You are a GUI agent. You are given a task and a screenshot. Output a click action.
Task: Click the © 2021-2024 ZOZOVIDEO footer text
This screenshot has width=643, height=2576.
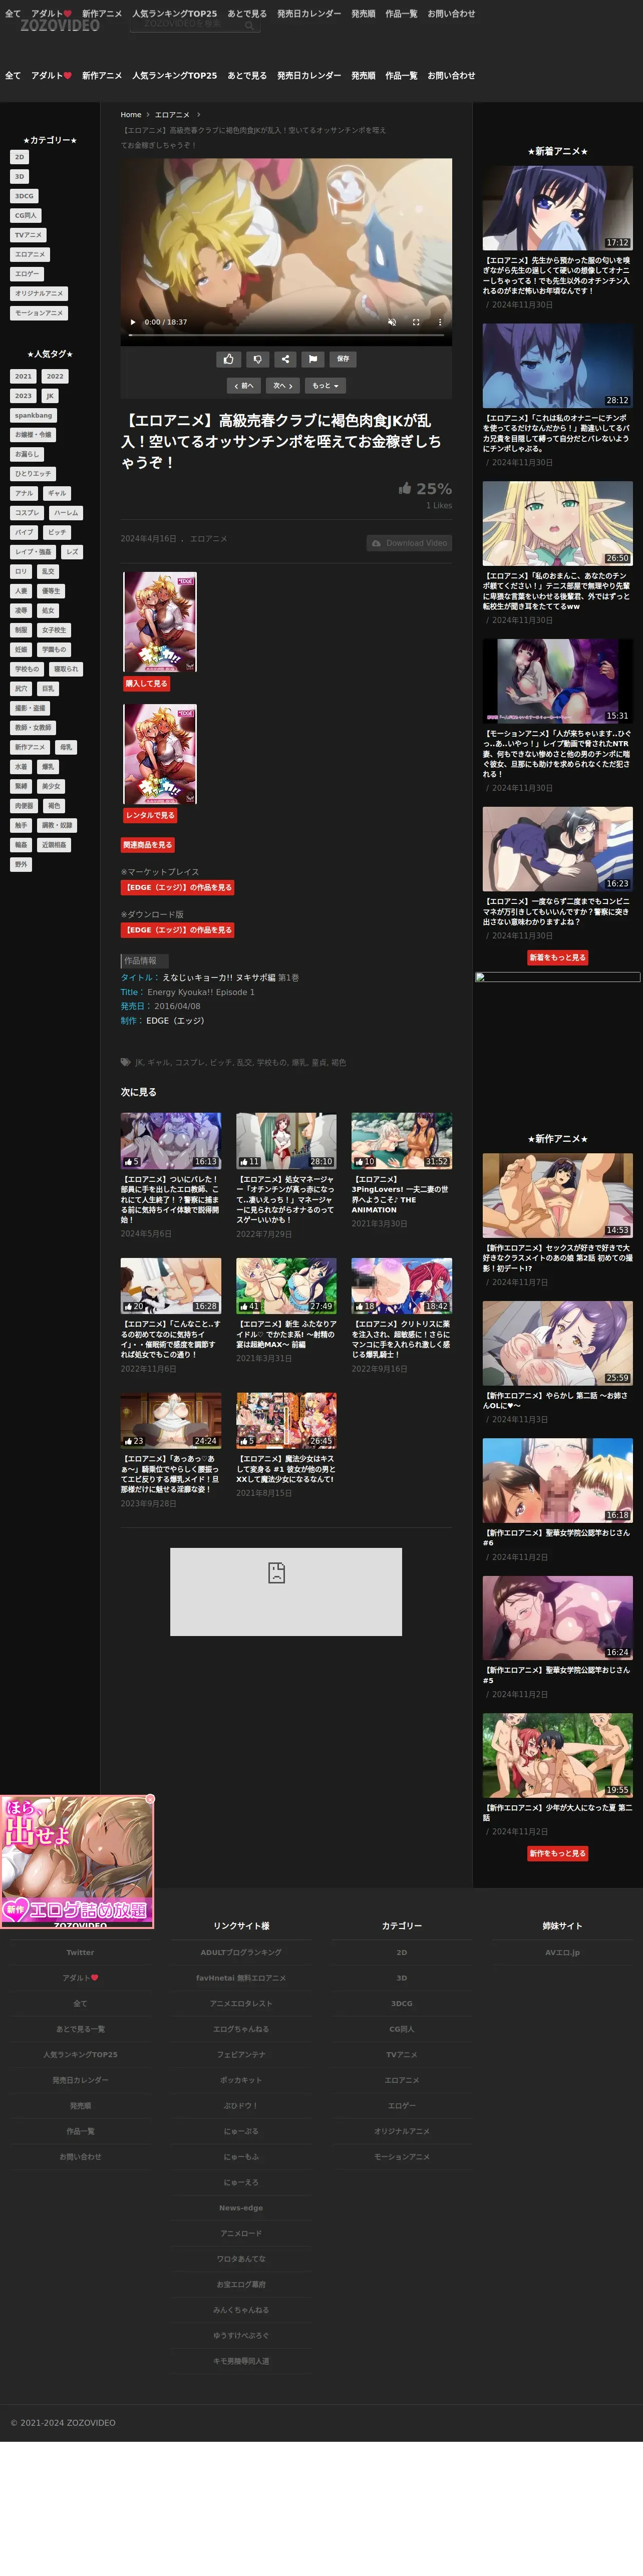pos(63,2423)
